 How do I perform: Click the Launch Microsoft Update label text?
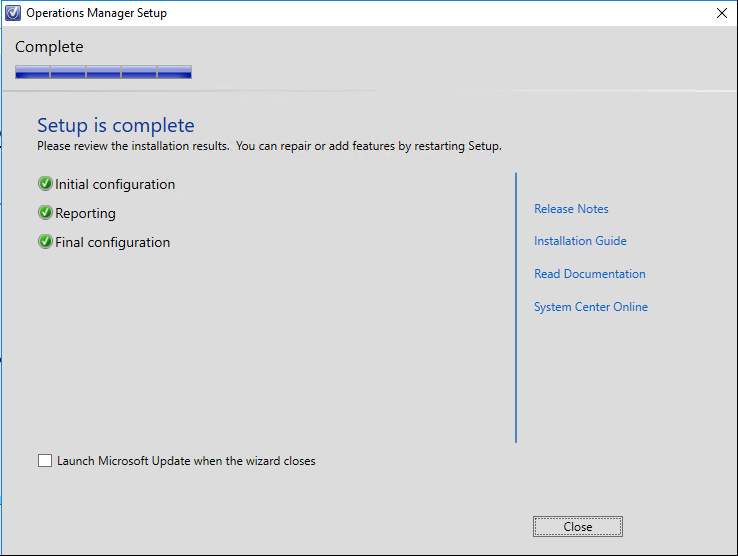(x=186, y=461)
